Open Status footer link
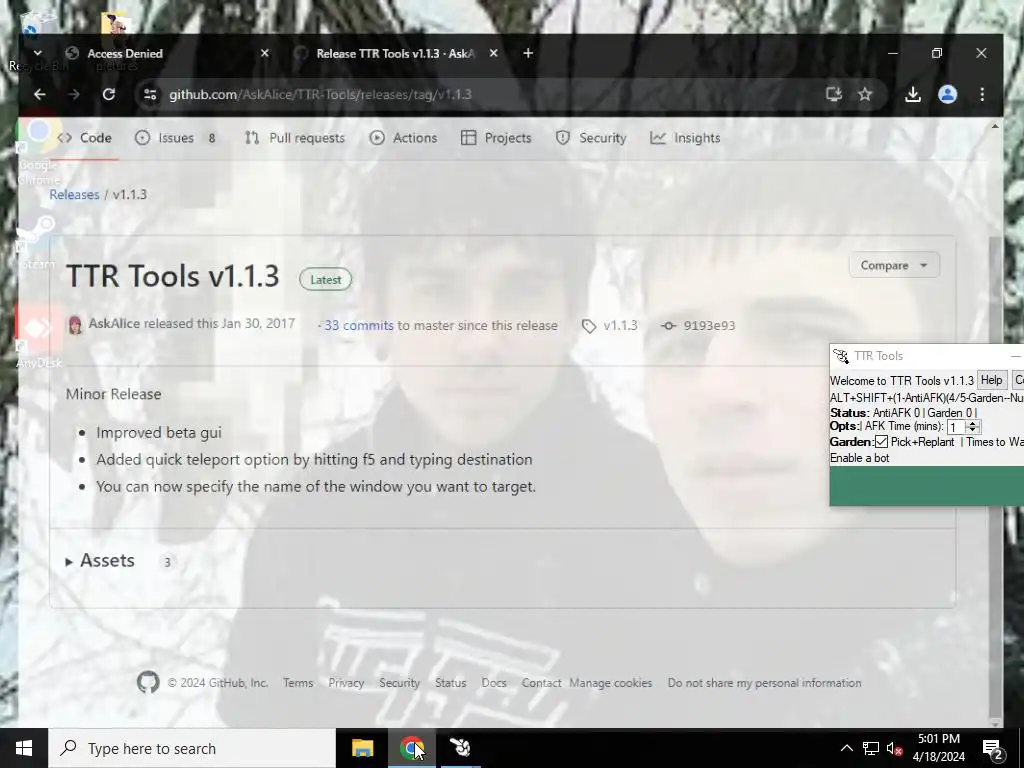This screenshot has width=1024, height=768. [451, 683]
